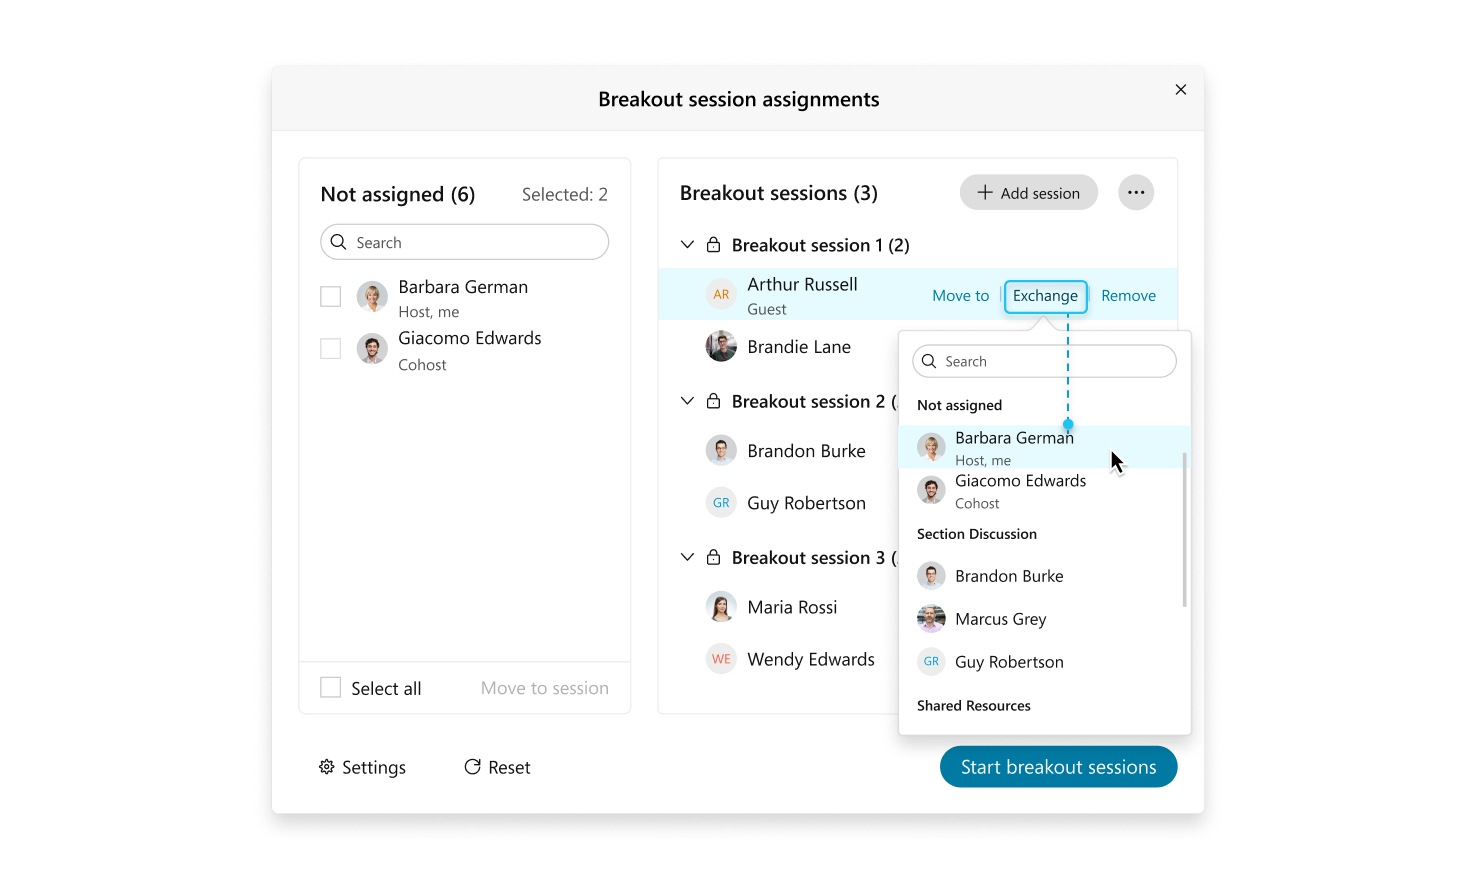Click the Start breakout sessions button
The width and height of the screenshot is (1476, 880).
click(x=1058, y=766)
